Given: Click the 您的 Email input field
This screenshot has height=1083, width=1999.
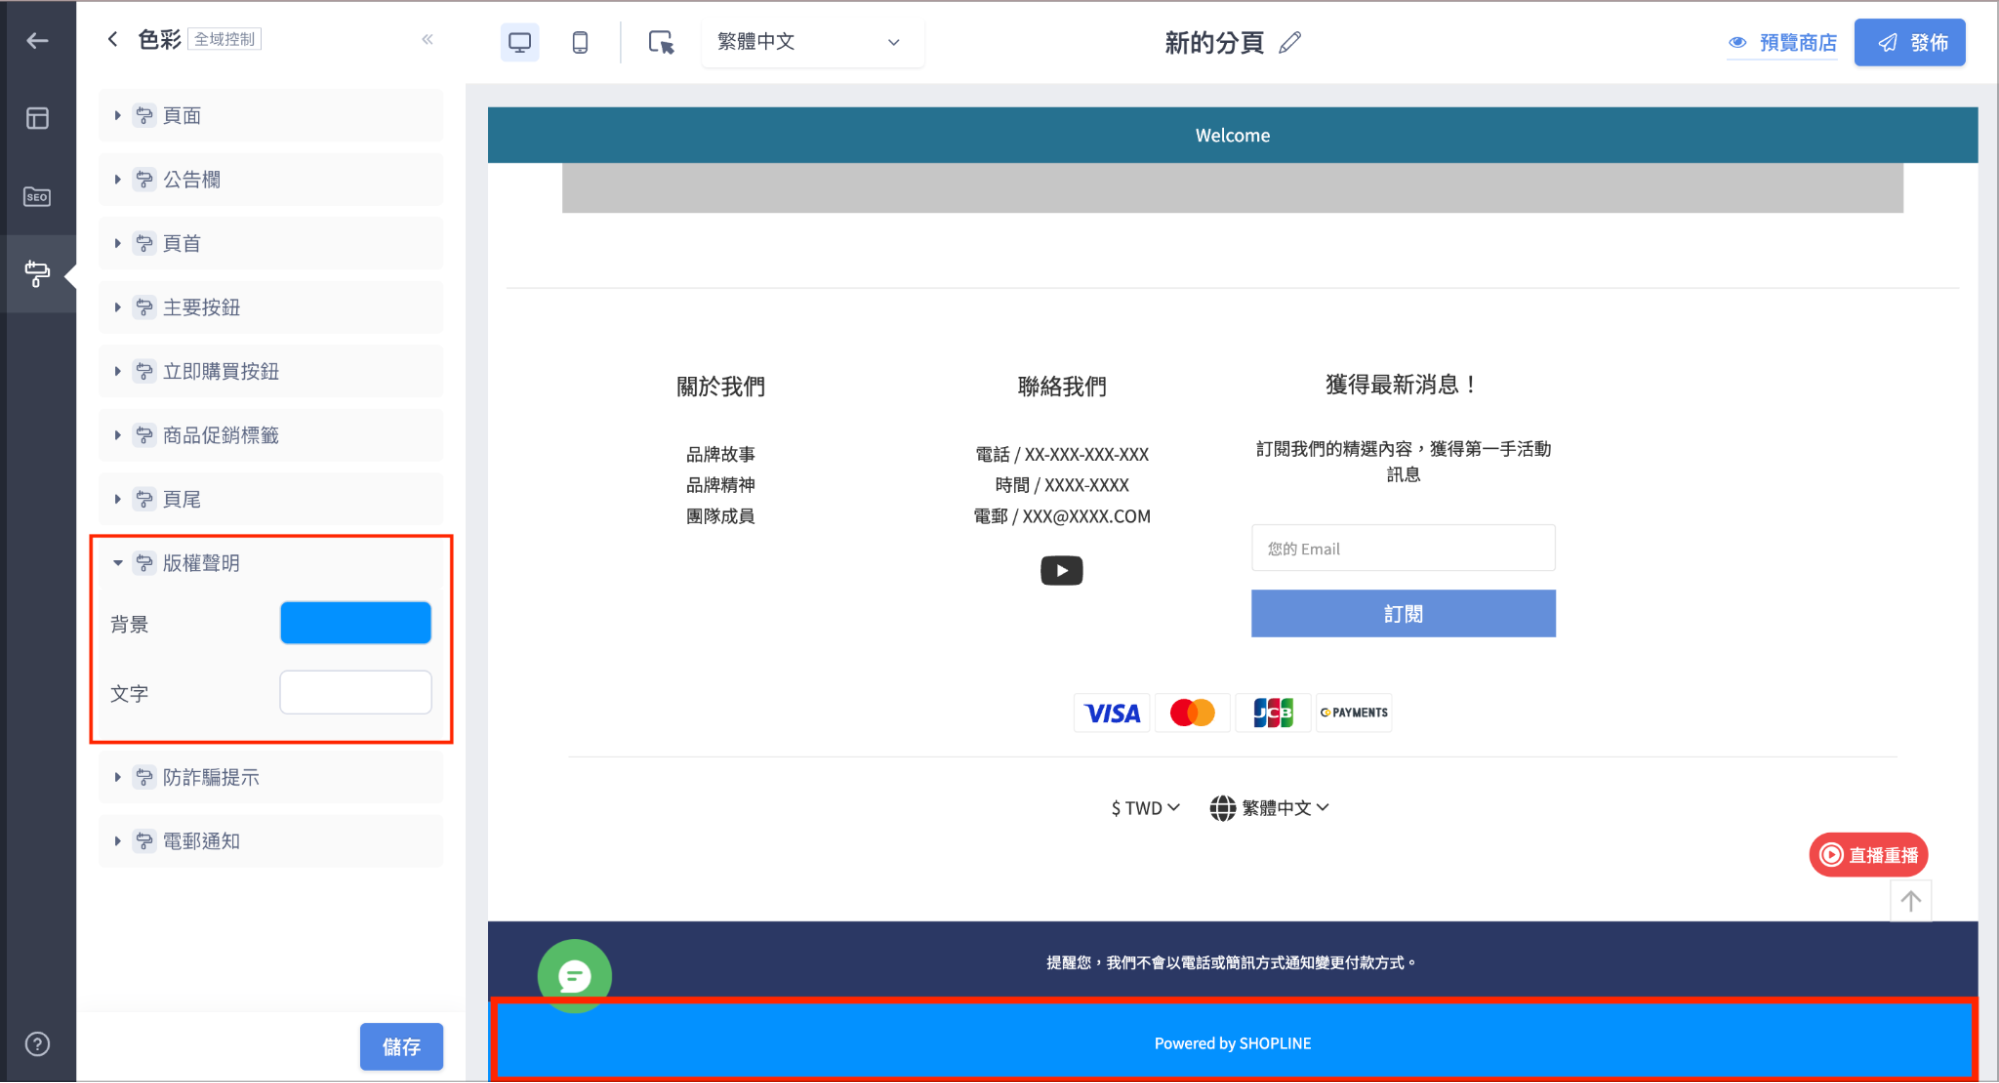Looking at the screenshot, I should tap(1403, 548).
